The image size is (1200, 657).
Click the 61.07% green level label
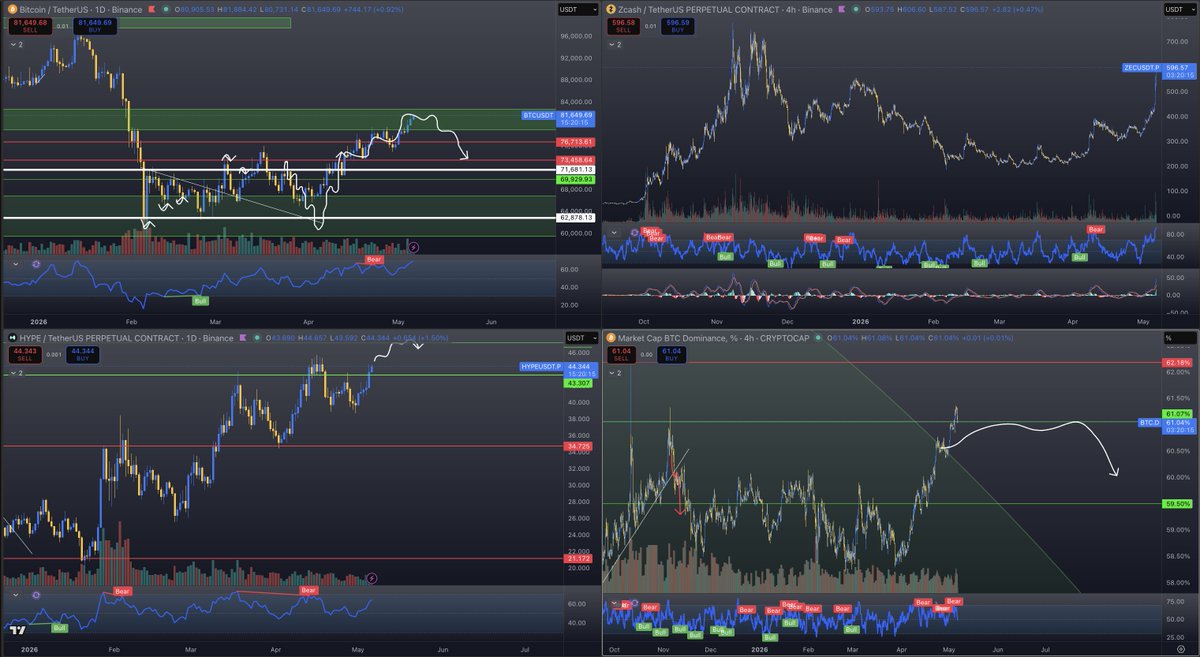(x=1177, y=414)
